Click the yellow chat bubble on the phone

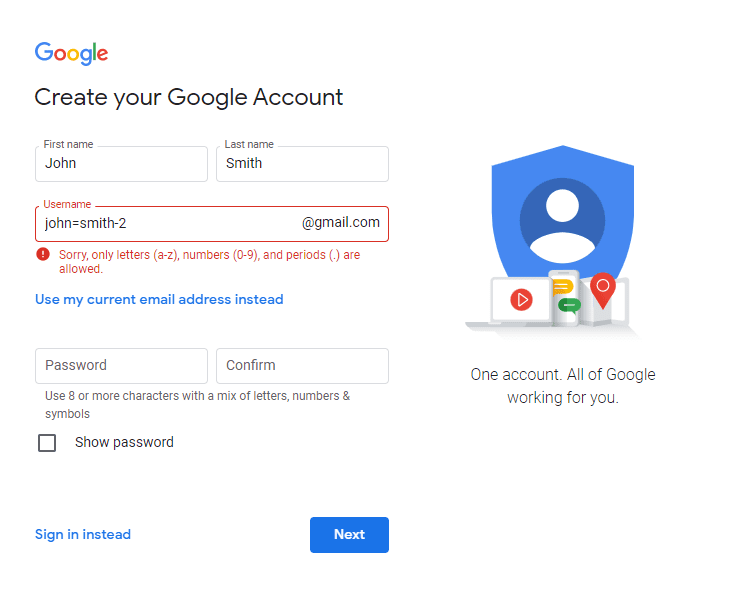click(x=562, y=288)
